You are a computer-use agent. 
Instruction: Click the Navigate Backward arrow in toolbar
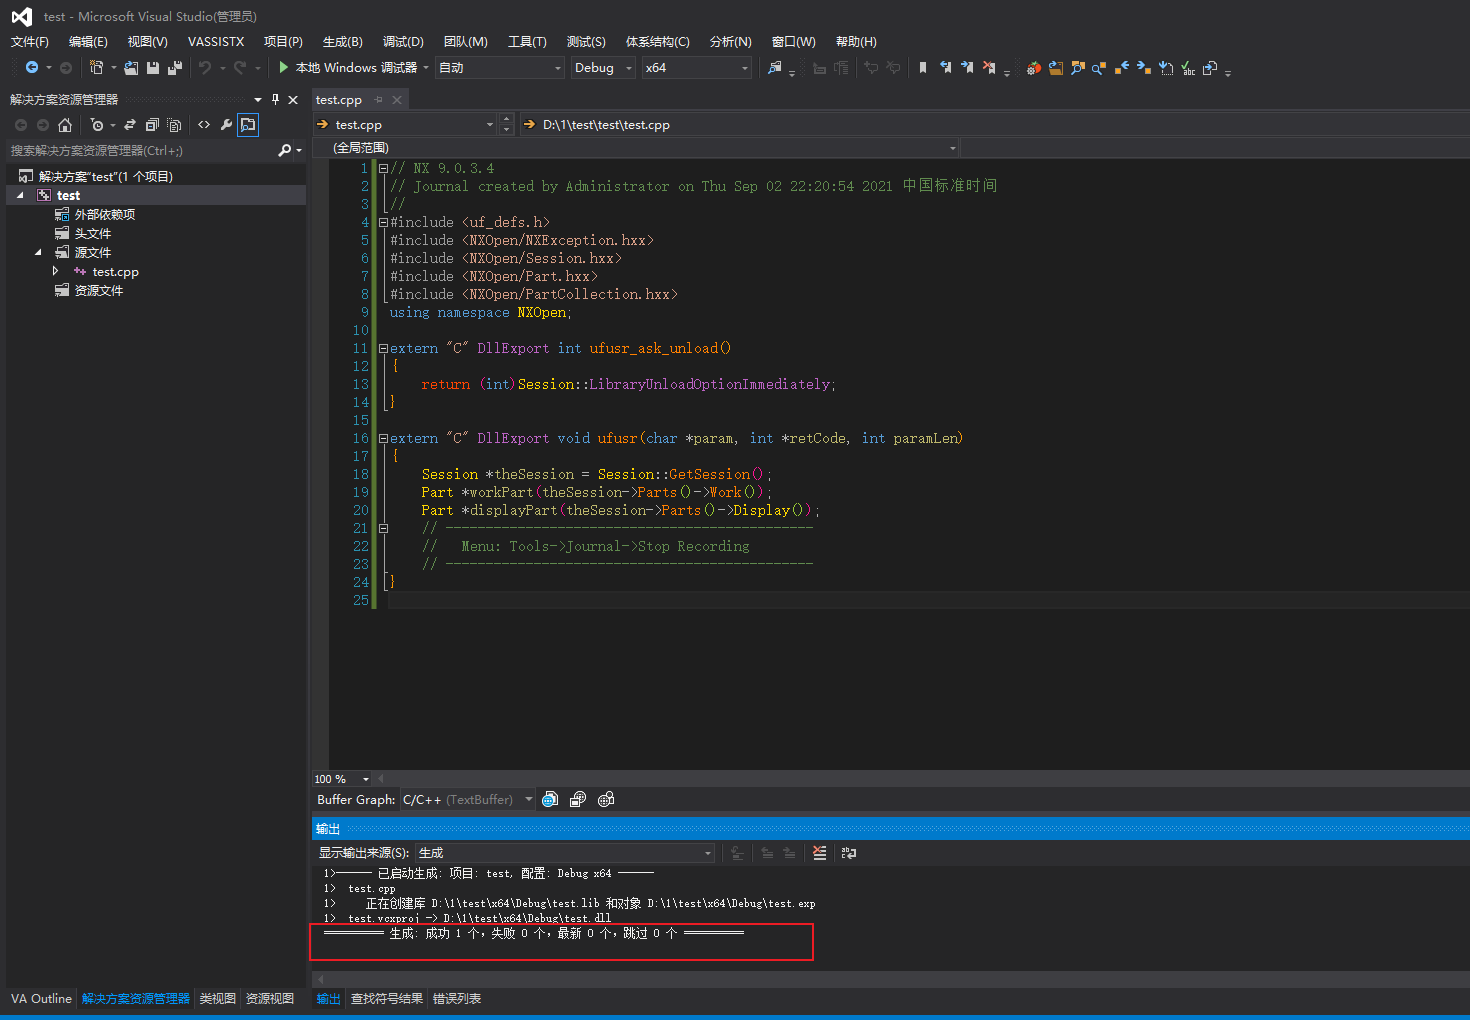(32, 68)
